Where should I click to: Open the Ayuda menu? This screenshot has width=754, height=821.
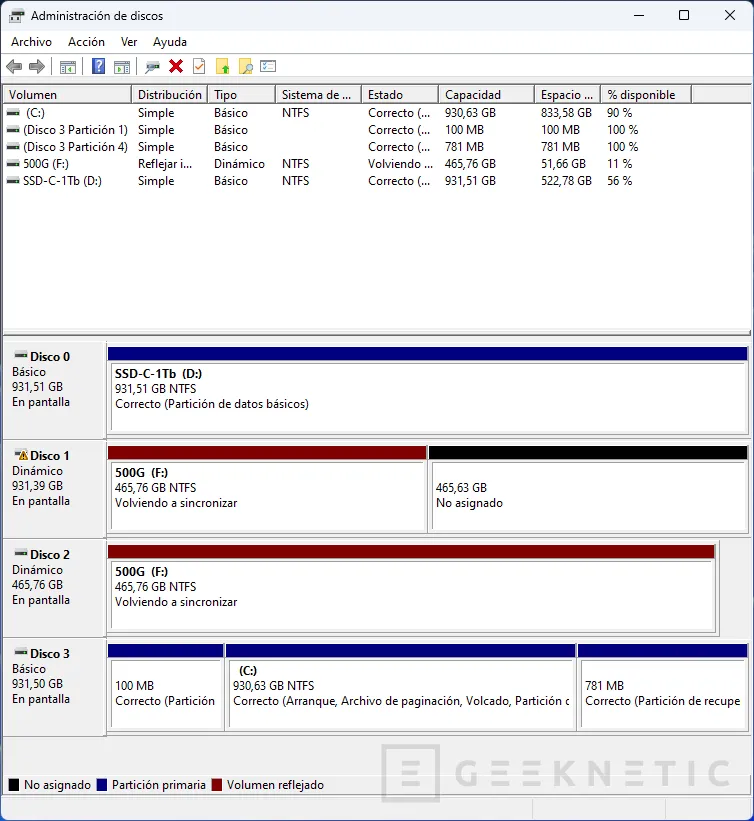pos(170,42)
